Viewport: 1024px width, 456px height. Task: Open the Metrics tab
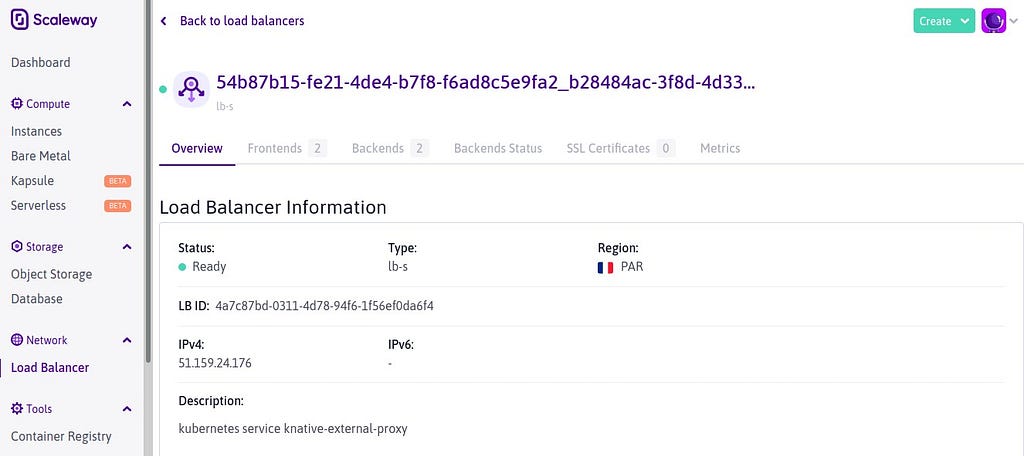(x=720, y=148)
